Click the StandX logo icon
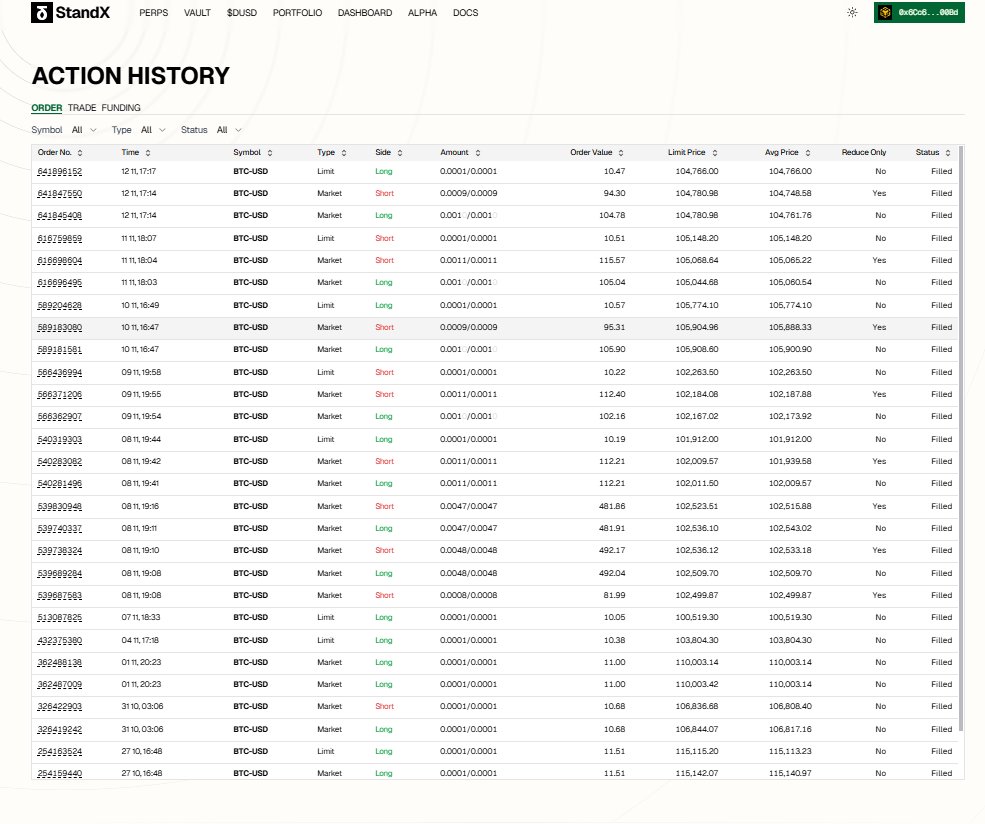Viewport: 985px width, 824px height. point(40,12)
